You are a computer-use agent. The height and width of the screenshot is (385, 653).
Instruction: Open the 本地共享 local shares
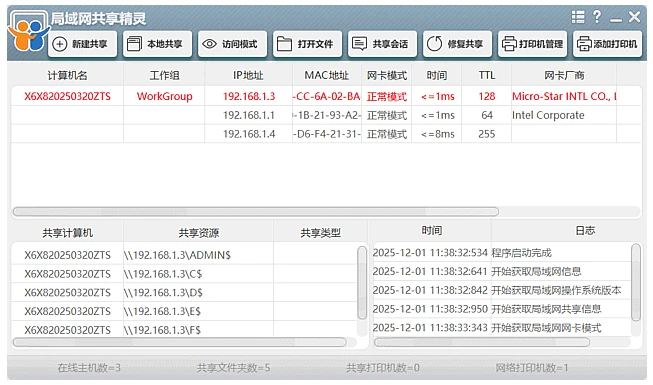[157, 44]
